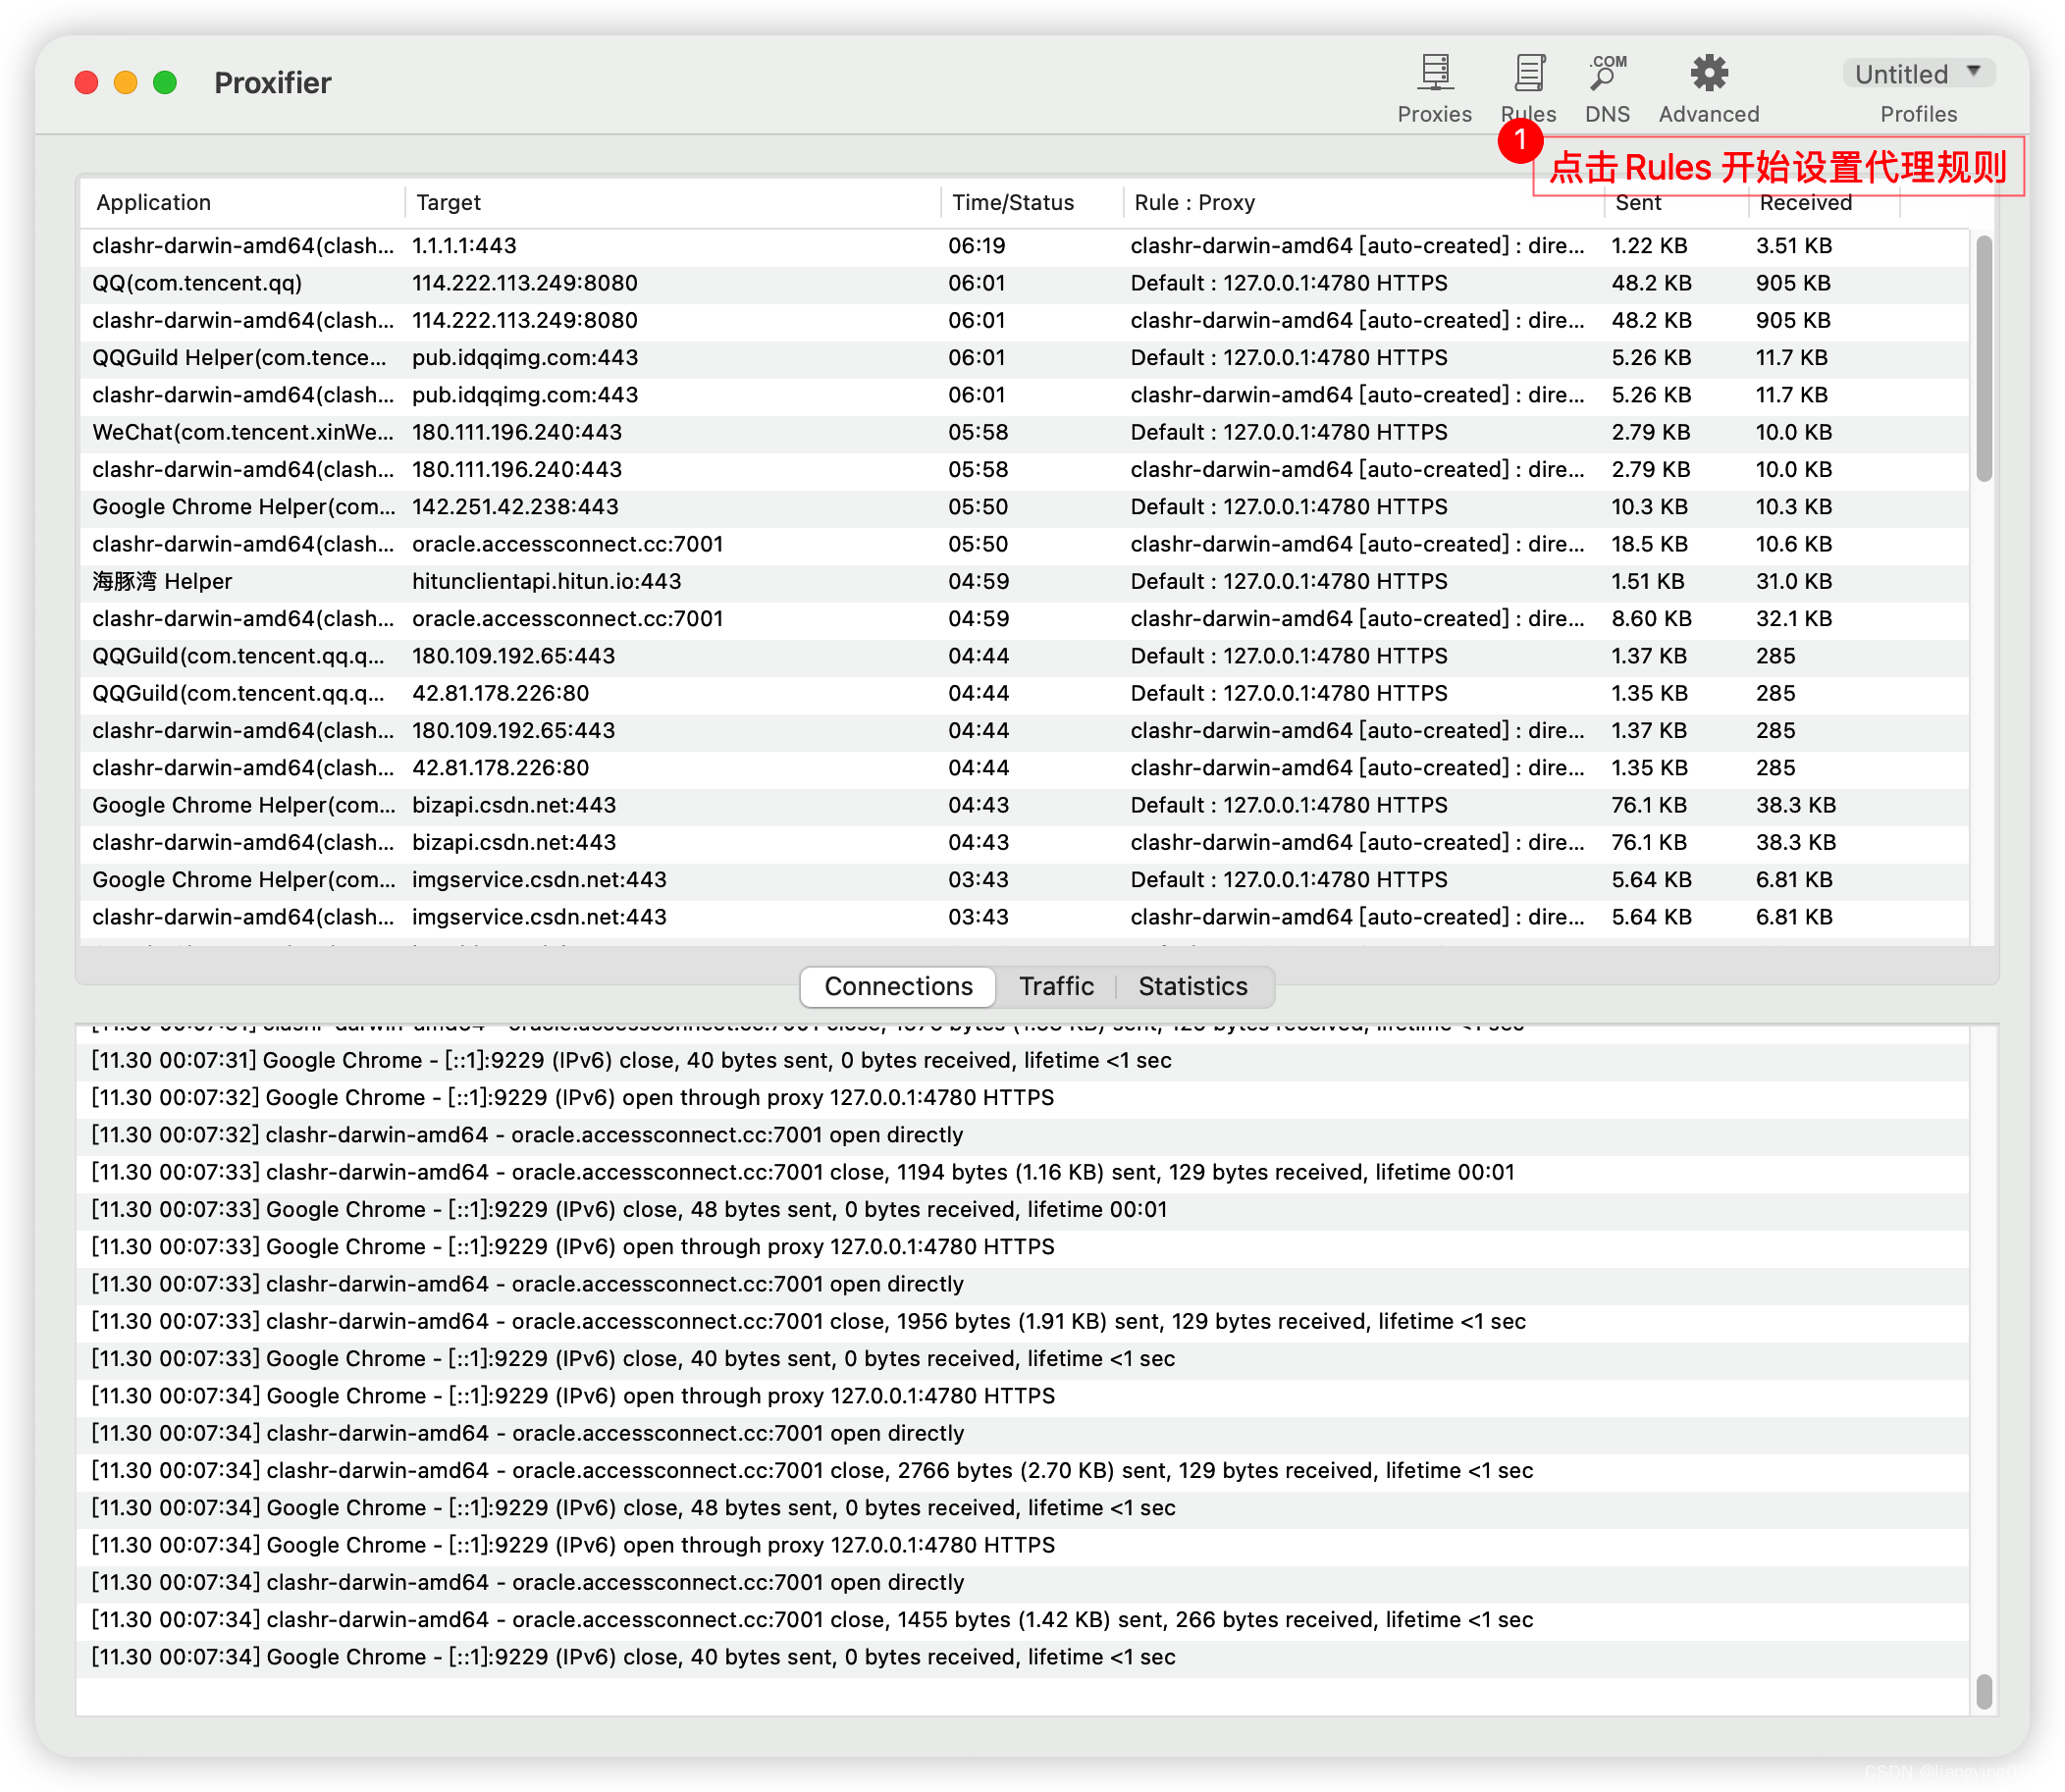The height and width of the screenshot is (1792, 2065).
Task: Expand the Untitled profiles dropdown
Action: click(x=1918, y=74)
